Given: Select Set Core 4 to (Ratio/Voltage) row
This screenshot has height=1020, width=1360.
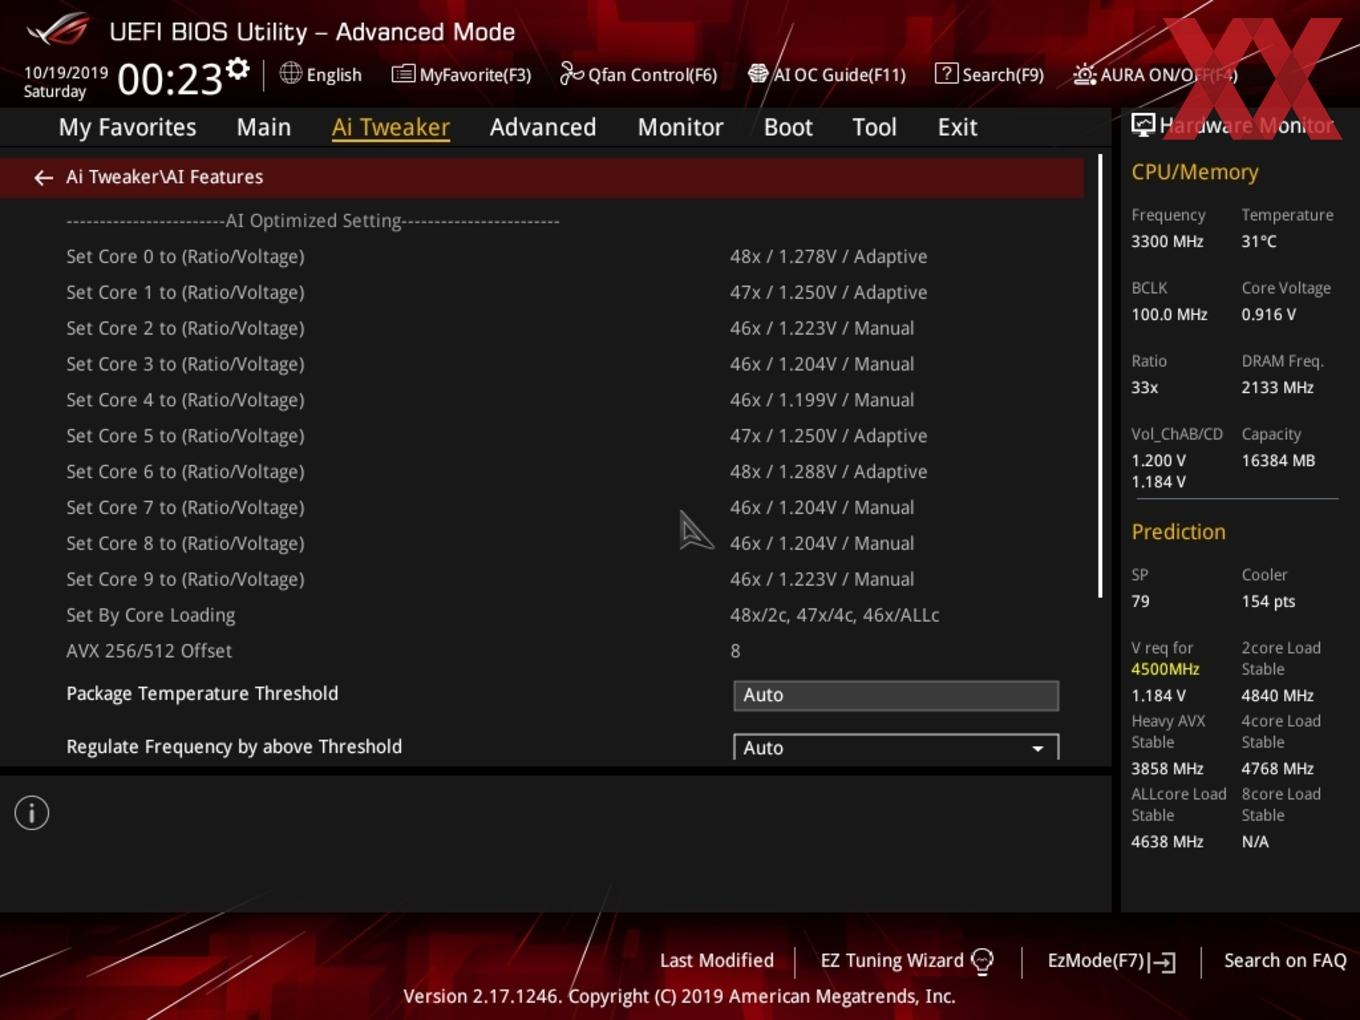Looking at the screenshot, I should [x=540, y=400].
